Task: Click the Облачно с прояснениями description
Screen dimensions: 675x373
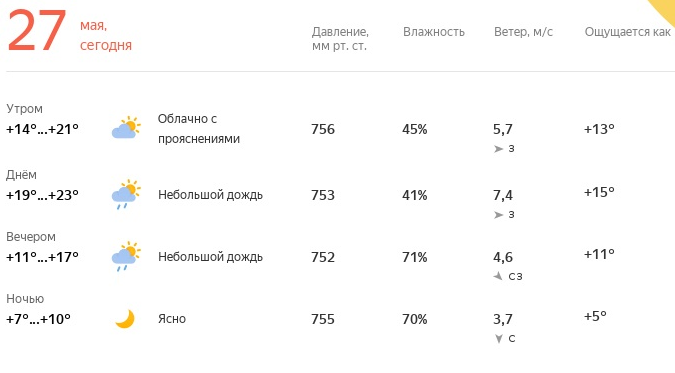Action: pyautogui.click(x=198, y=129)
